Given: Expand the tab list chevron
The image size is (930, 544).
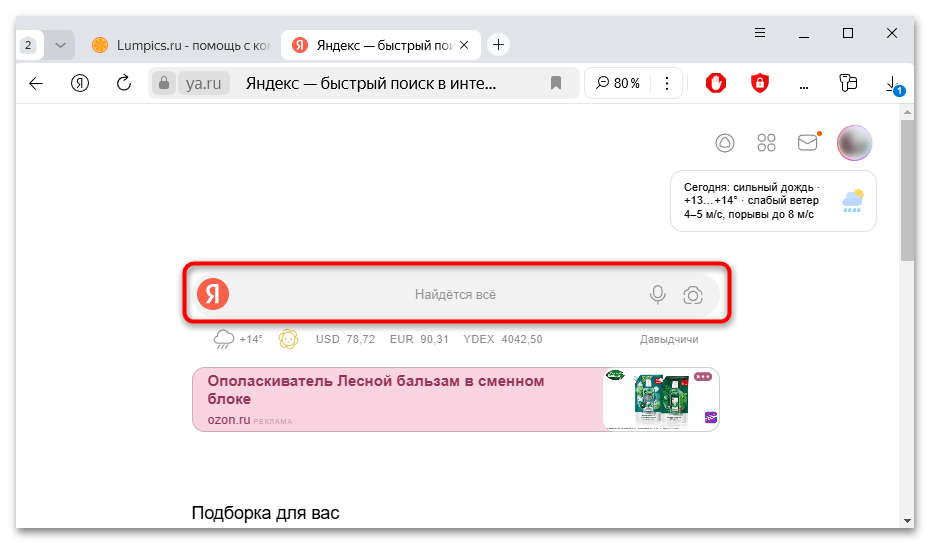Looking at the screenshot, I should (x=60, y=45).
